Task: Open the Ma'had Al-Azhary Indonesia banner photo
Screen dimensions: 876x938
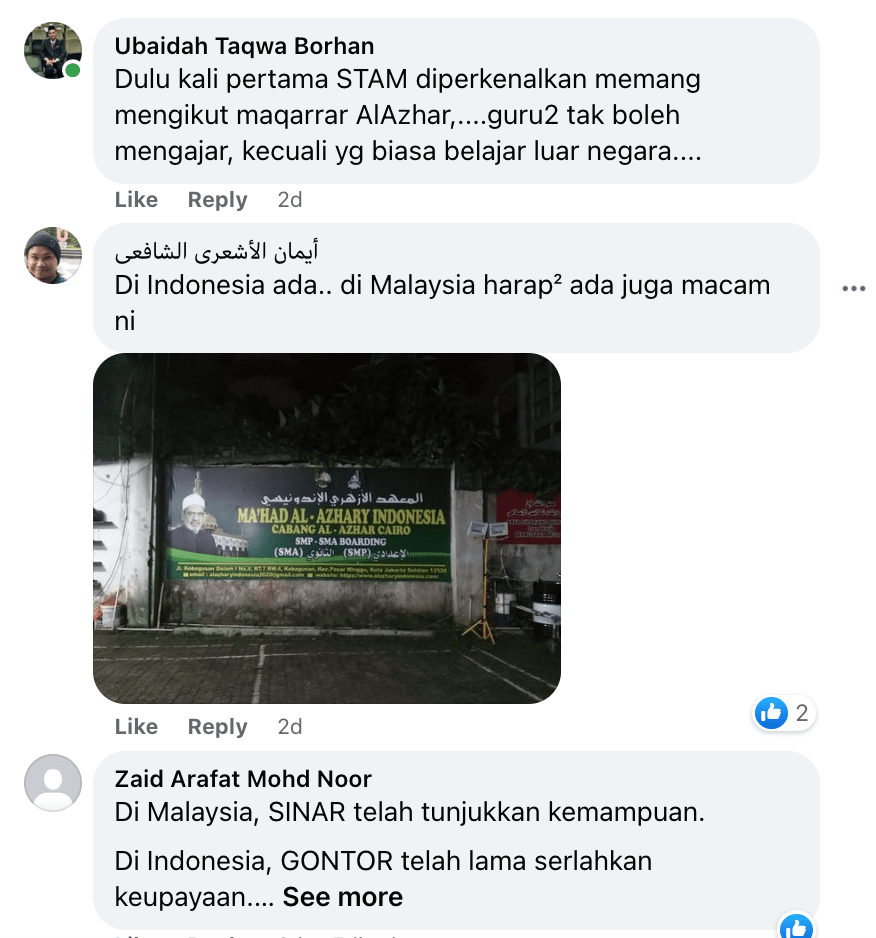Action: pos(327,528)
